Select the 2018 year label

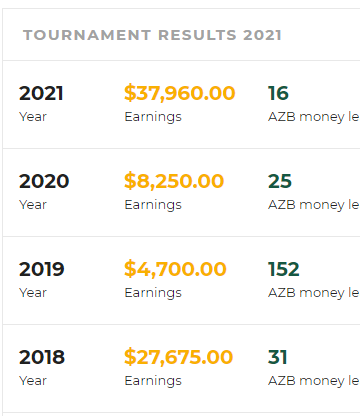pyautogui.click(x=42, y=357)
